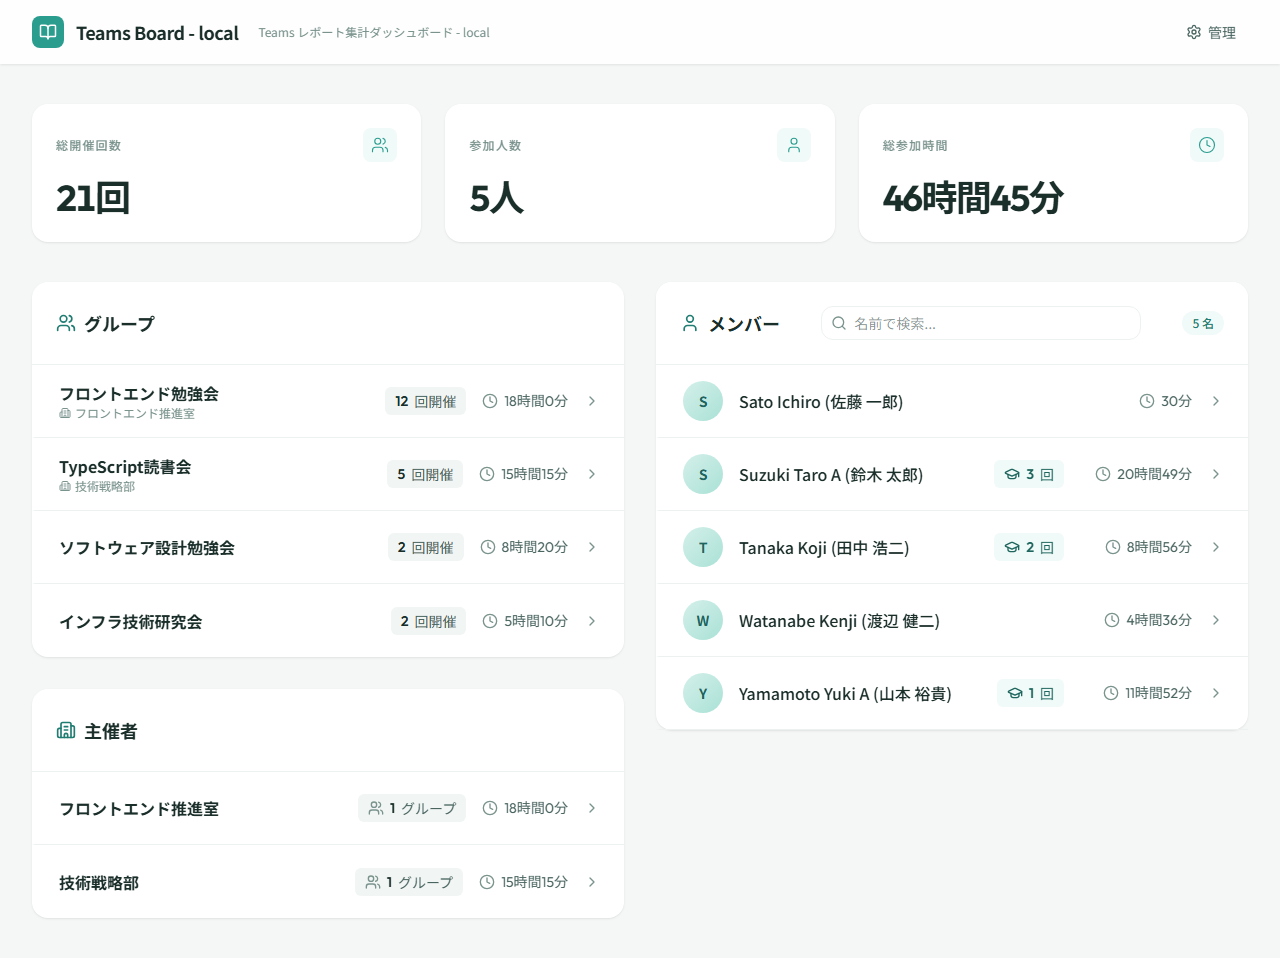Image resolution: width=1280 pixels, height=958 pixels.
Task: Click the building icon beside 主催者 heading
Action: pyautogui.click(x=66, y=731)
